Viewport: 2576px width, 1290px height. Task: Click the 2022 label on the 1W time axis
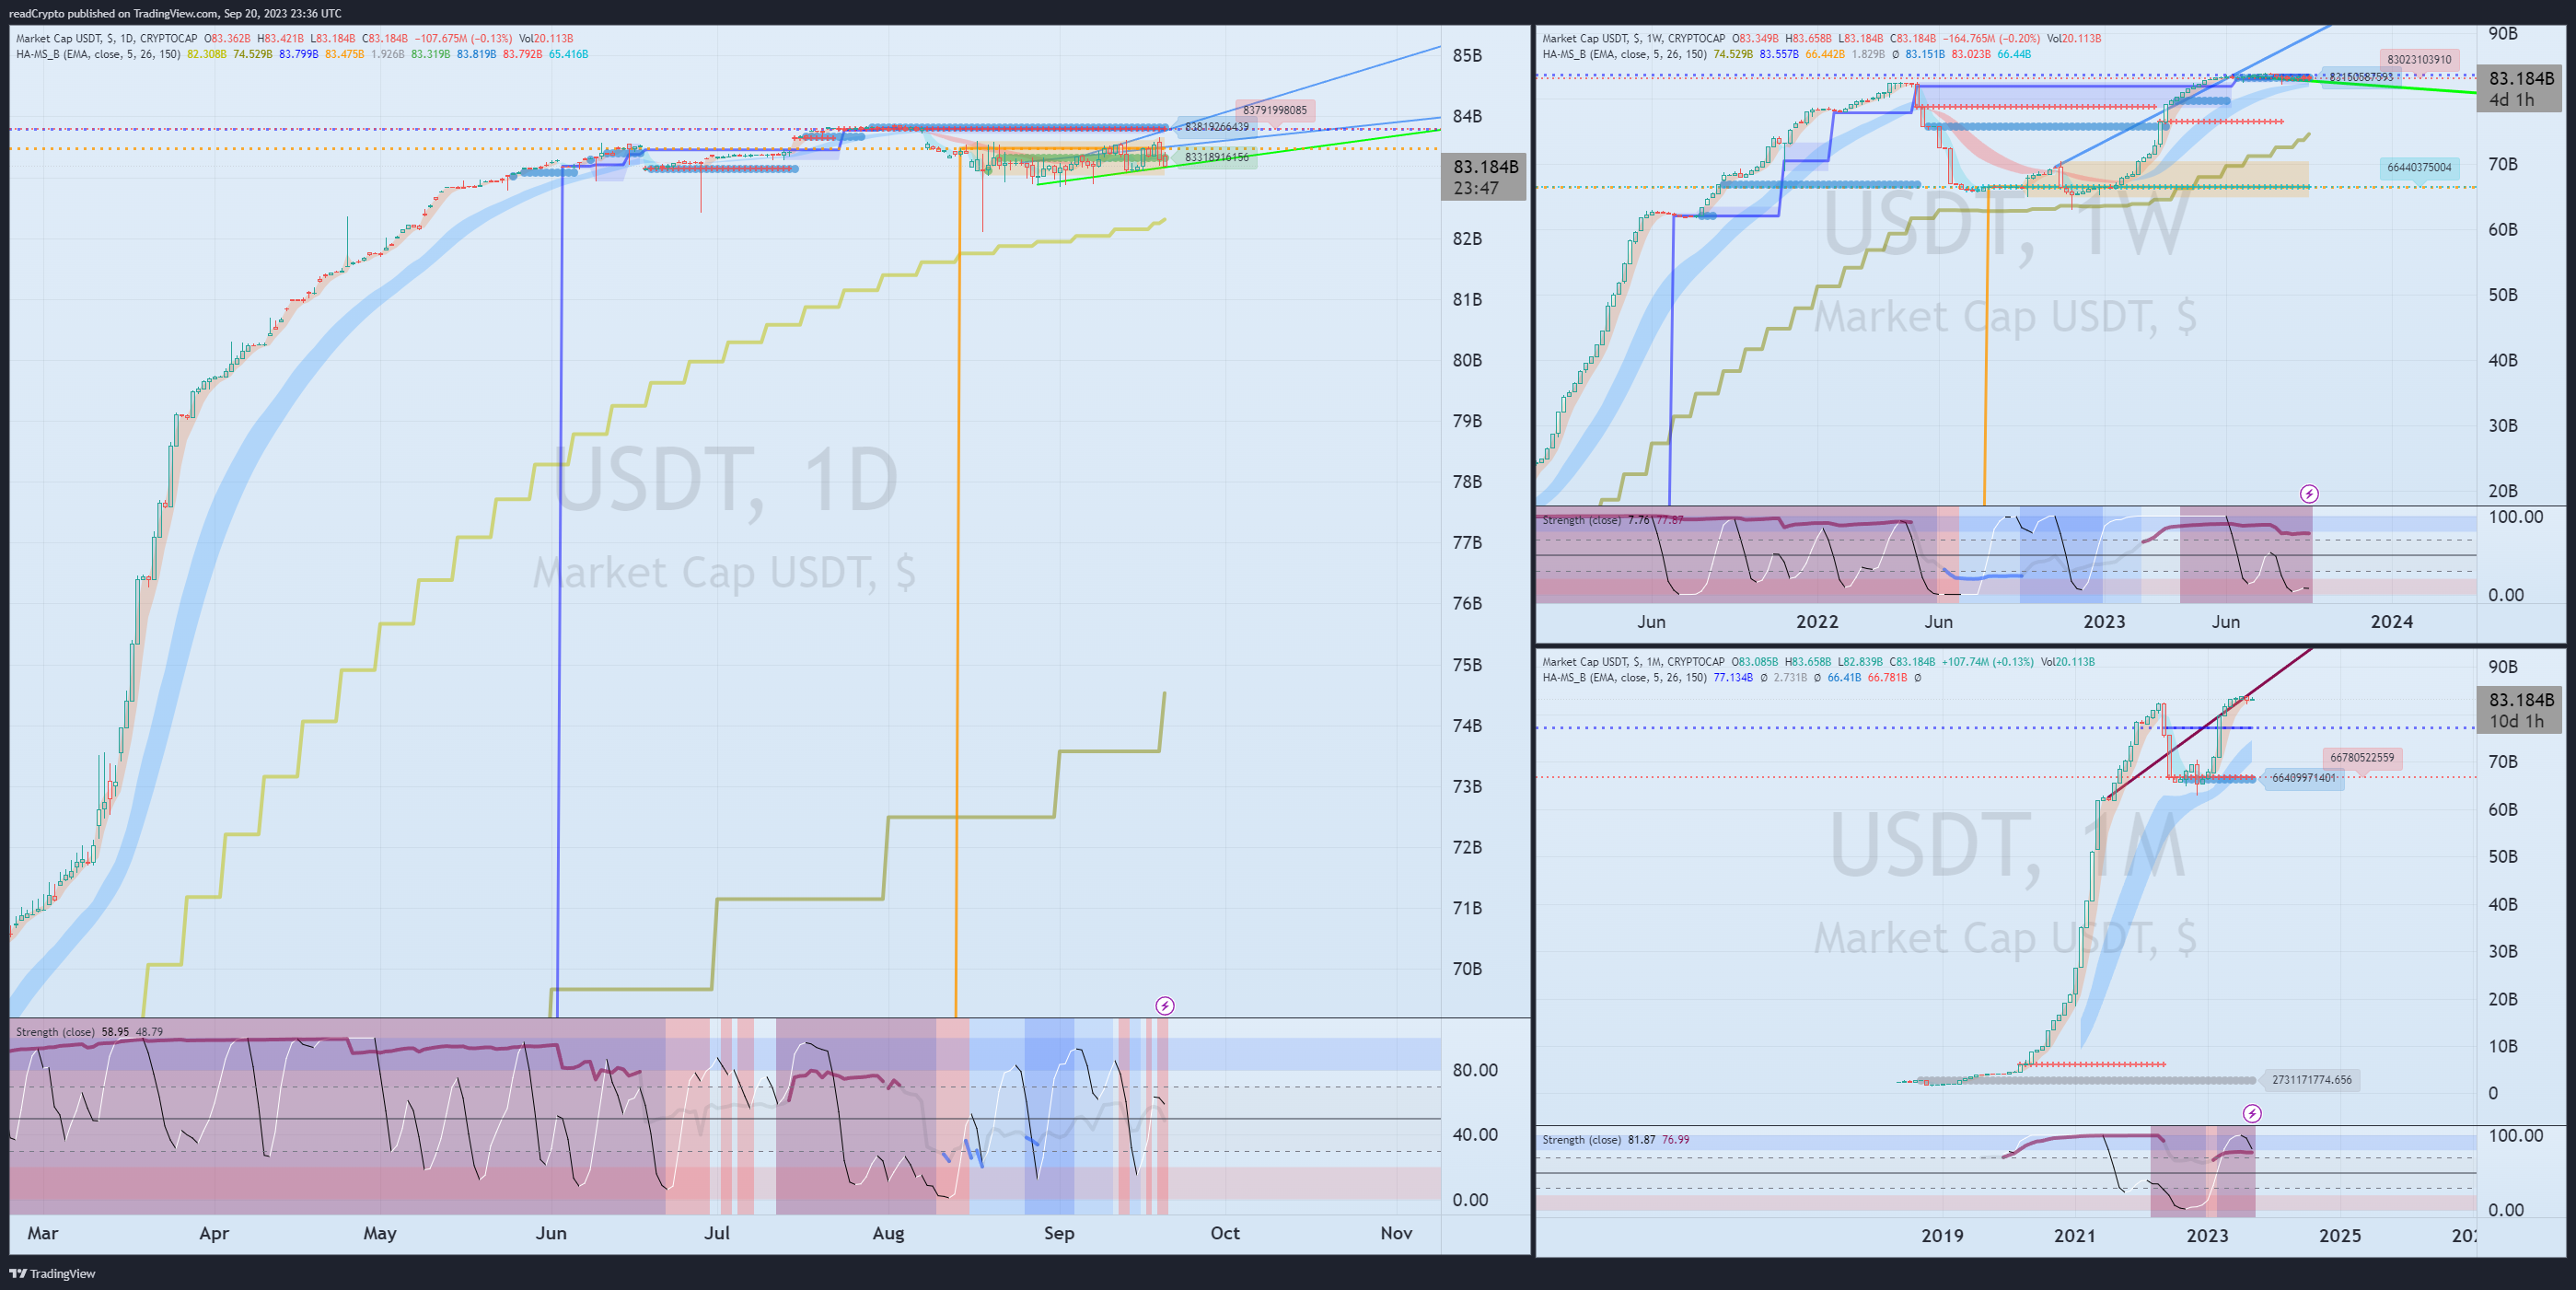click(1817, 621)
